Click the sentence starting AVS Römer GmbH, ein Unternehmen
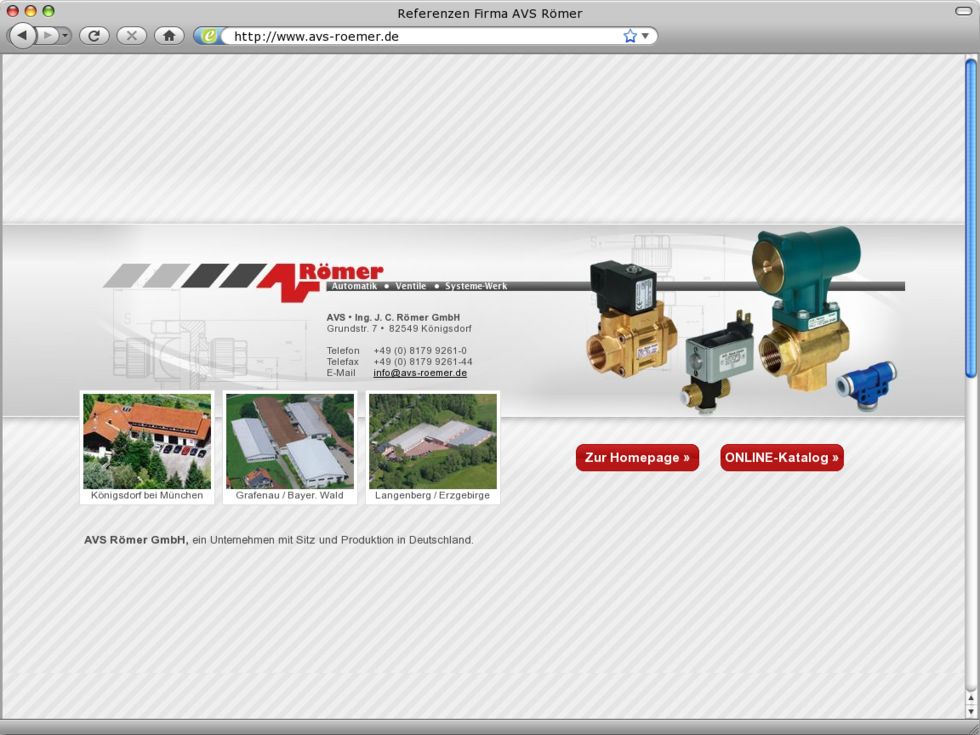Image resolution: width=980 pixels, height=735 pixels. point(279,540)
